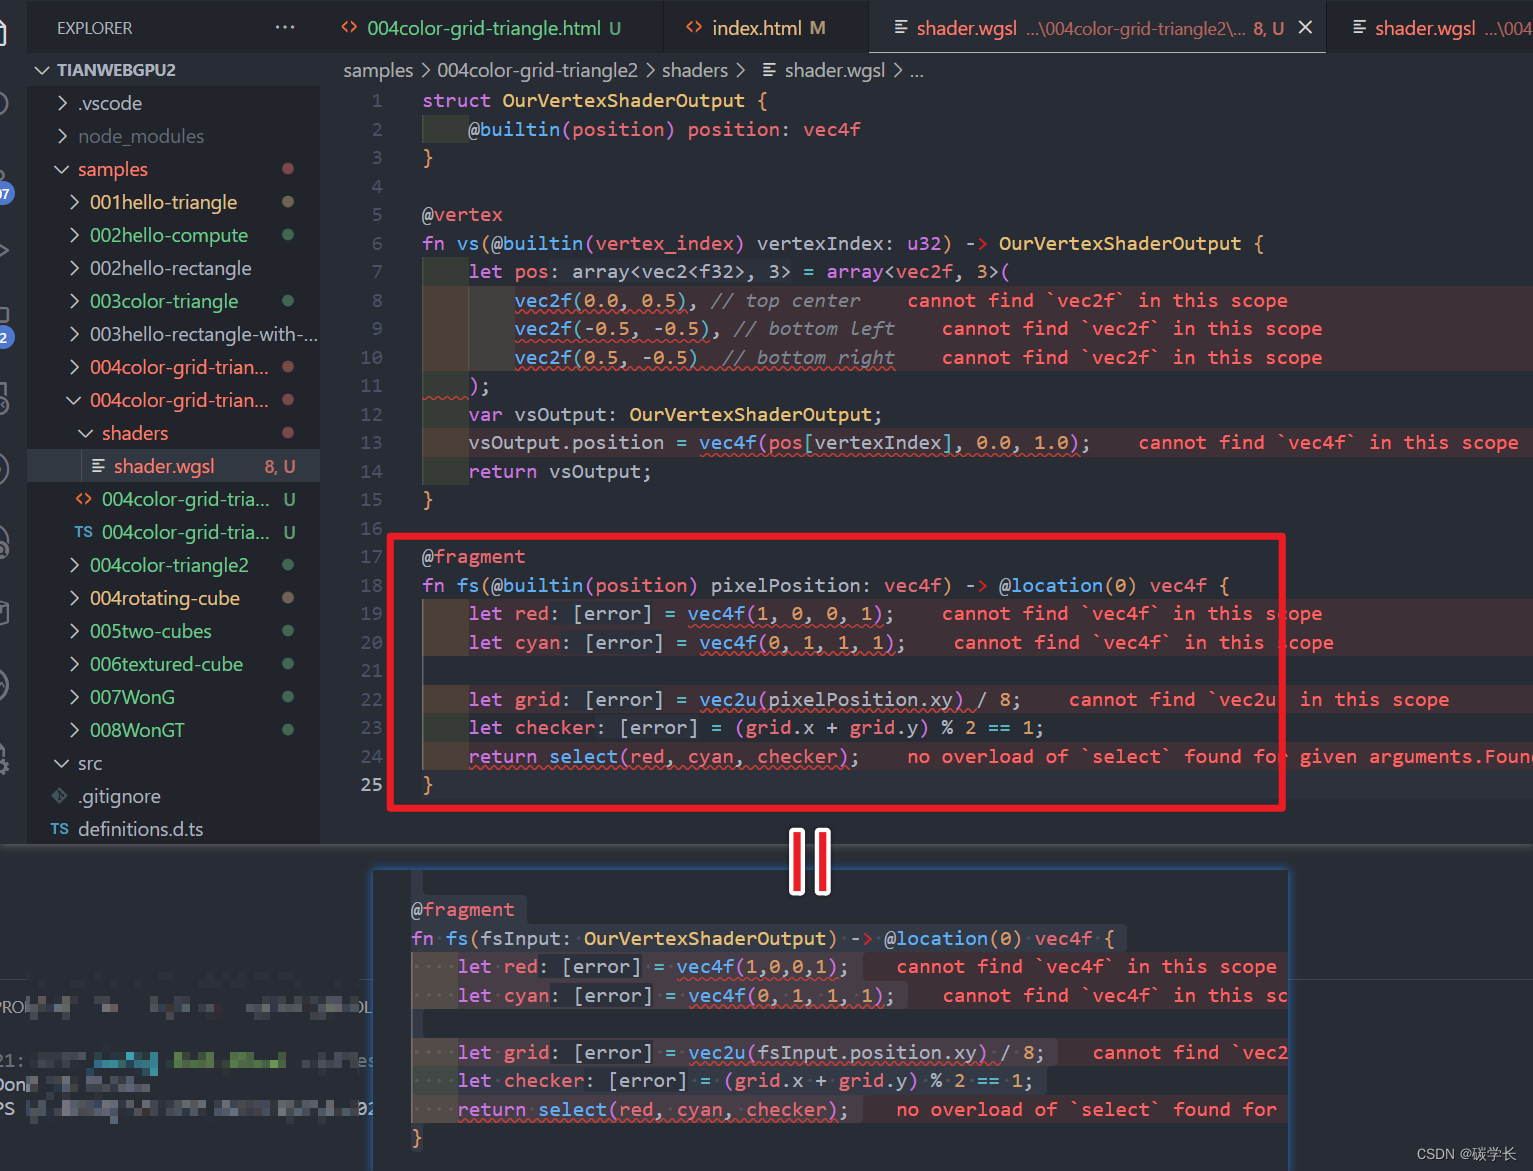This screenshot has height=1171, width=1533.
Task: Select shader.wgsl file in explorer tree
Action: coord(174,466)
